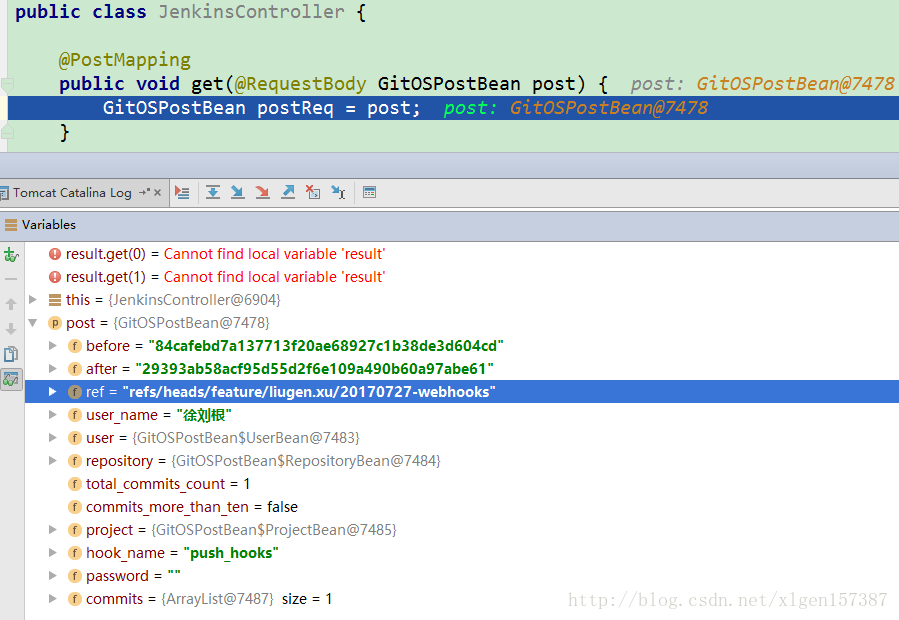
Task: Select the result.get(0) watch error entry
Action: [x=224, y=254]
